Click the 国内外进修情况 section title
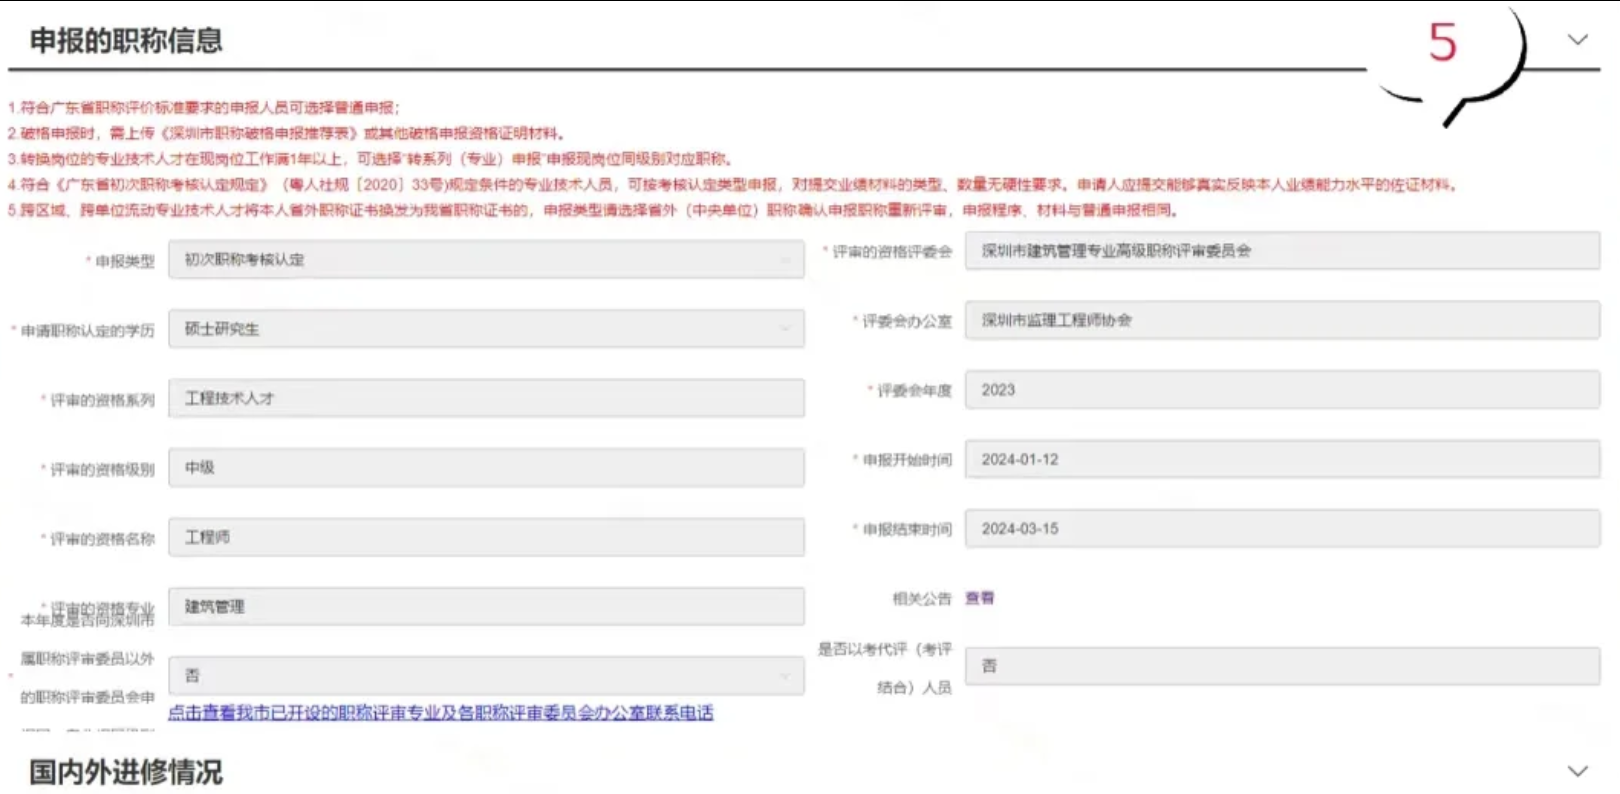The height and width of the screenshot is (794, 1620). click(126, 772)
